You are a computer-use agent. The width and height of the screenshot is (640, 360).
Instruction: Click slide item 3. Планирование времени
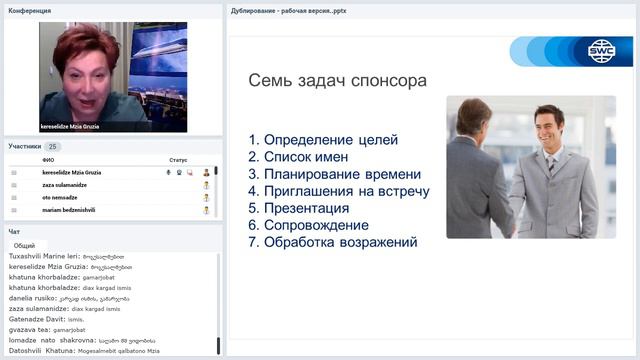(335, 174)
